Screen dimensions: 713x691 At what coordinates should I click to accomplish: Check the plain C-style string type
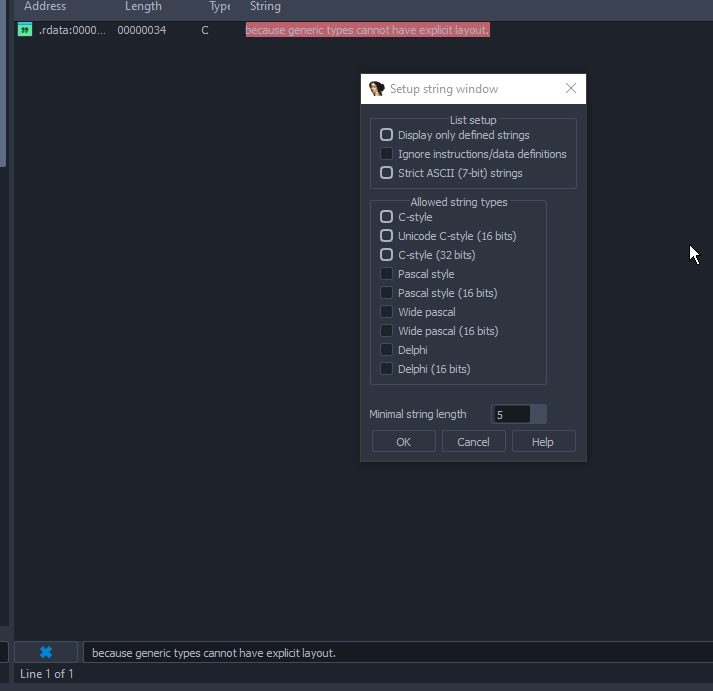tap(387, 217)
